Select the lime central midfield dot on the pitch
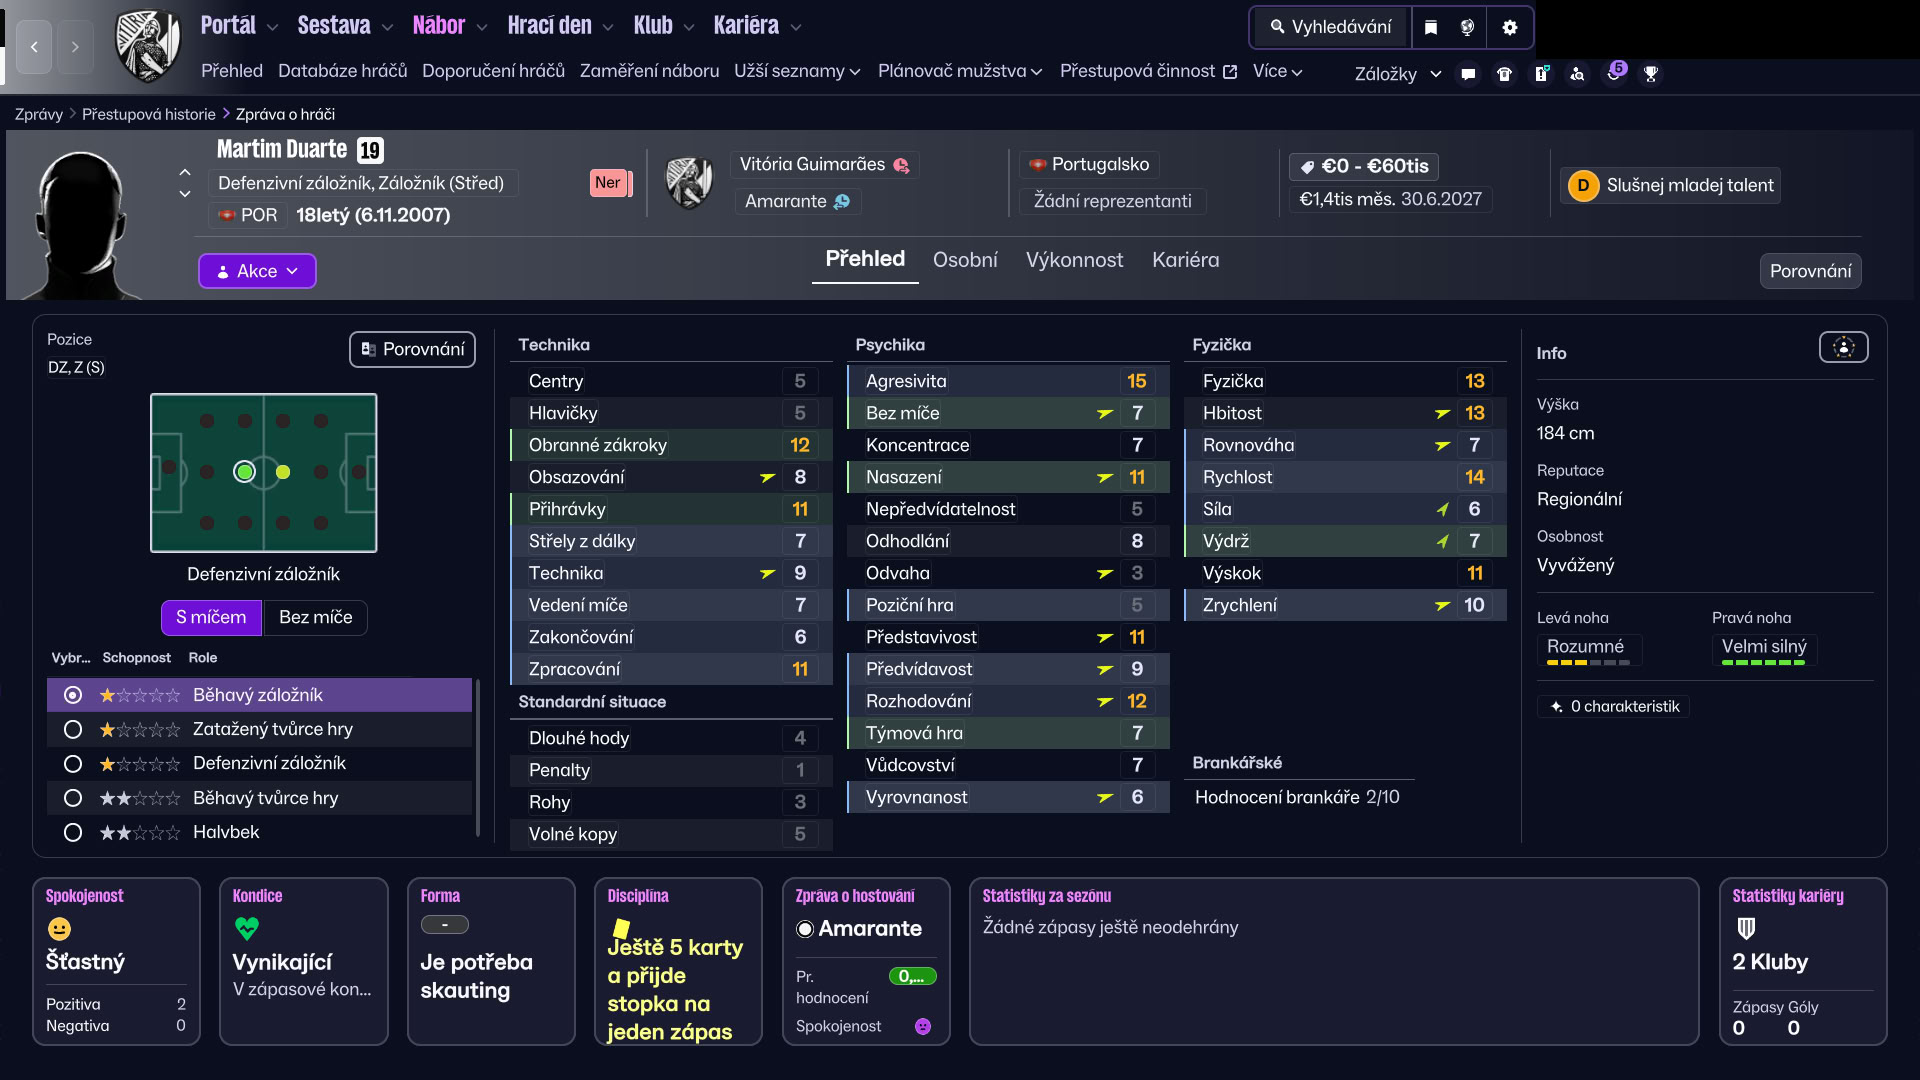 pyautogui.click(x=283, y=472)
